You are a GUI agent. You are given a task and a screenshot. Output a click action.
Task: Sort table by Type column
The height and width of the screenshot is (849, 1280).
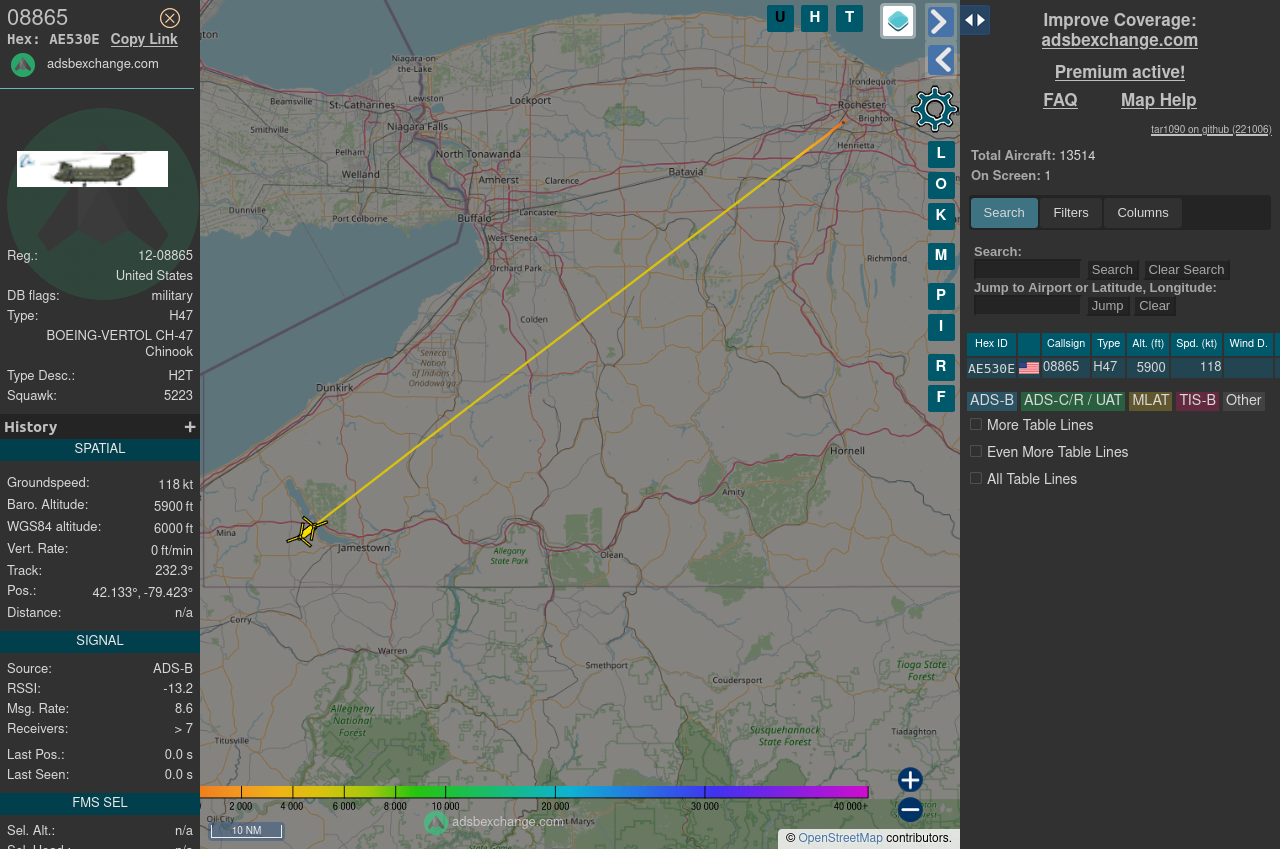pos(1108,344)
